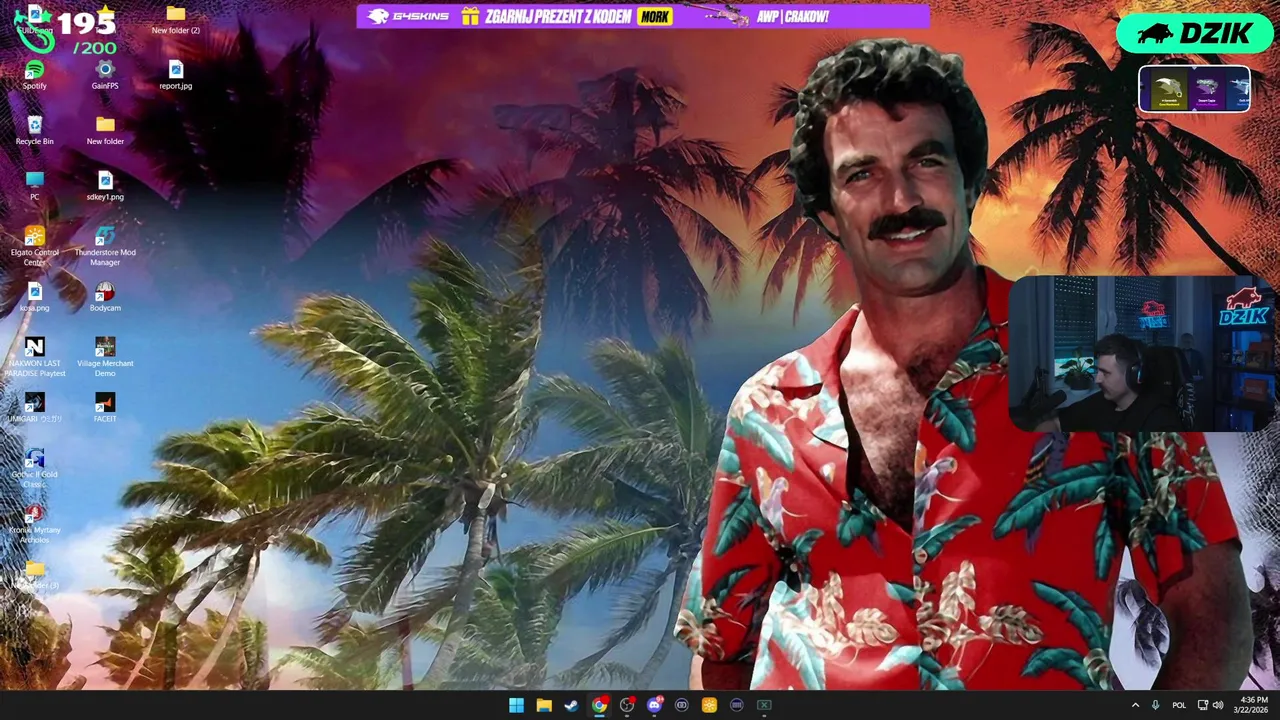This screenshot has width=1280, height=720.
Task: Open Thunderstore Mod Manager shortcut
Action: 105,246
